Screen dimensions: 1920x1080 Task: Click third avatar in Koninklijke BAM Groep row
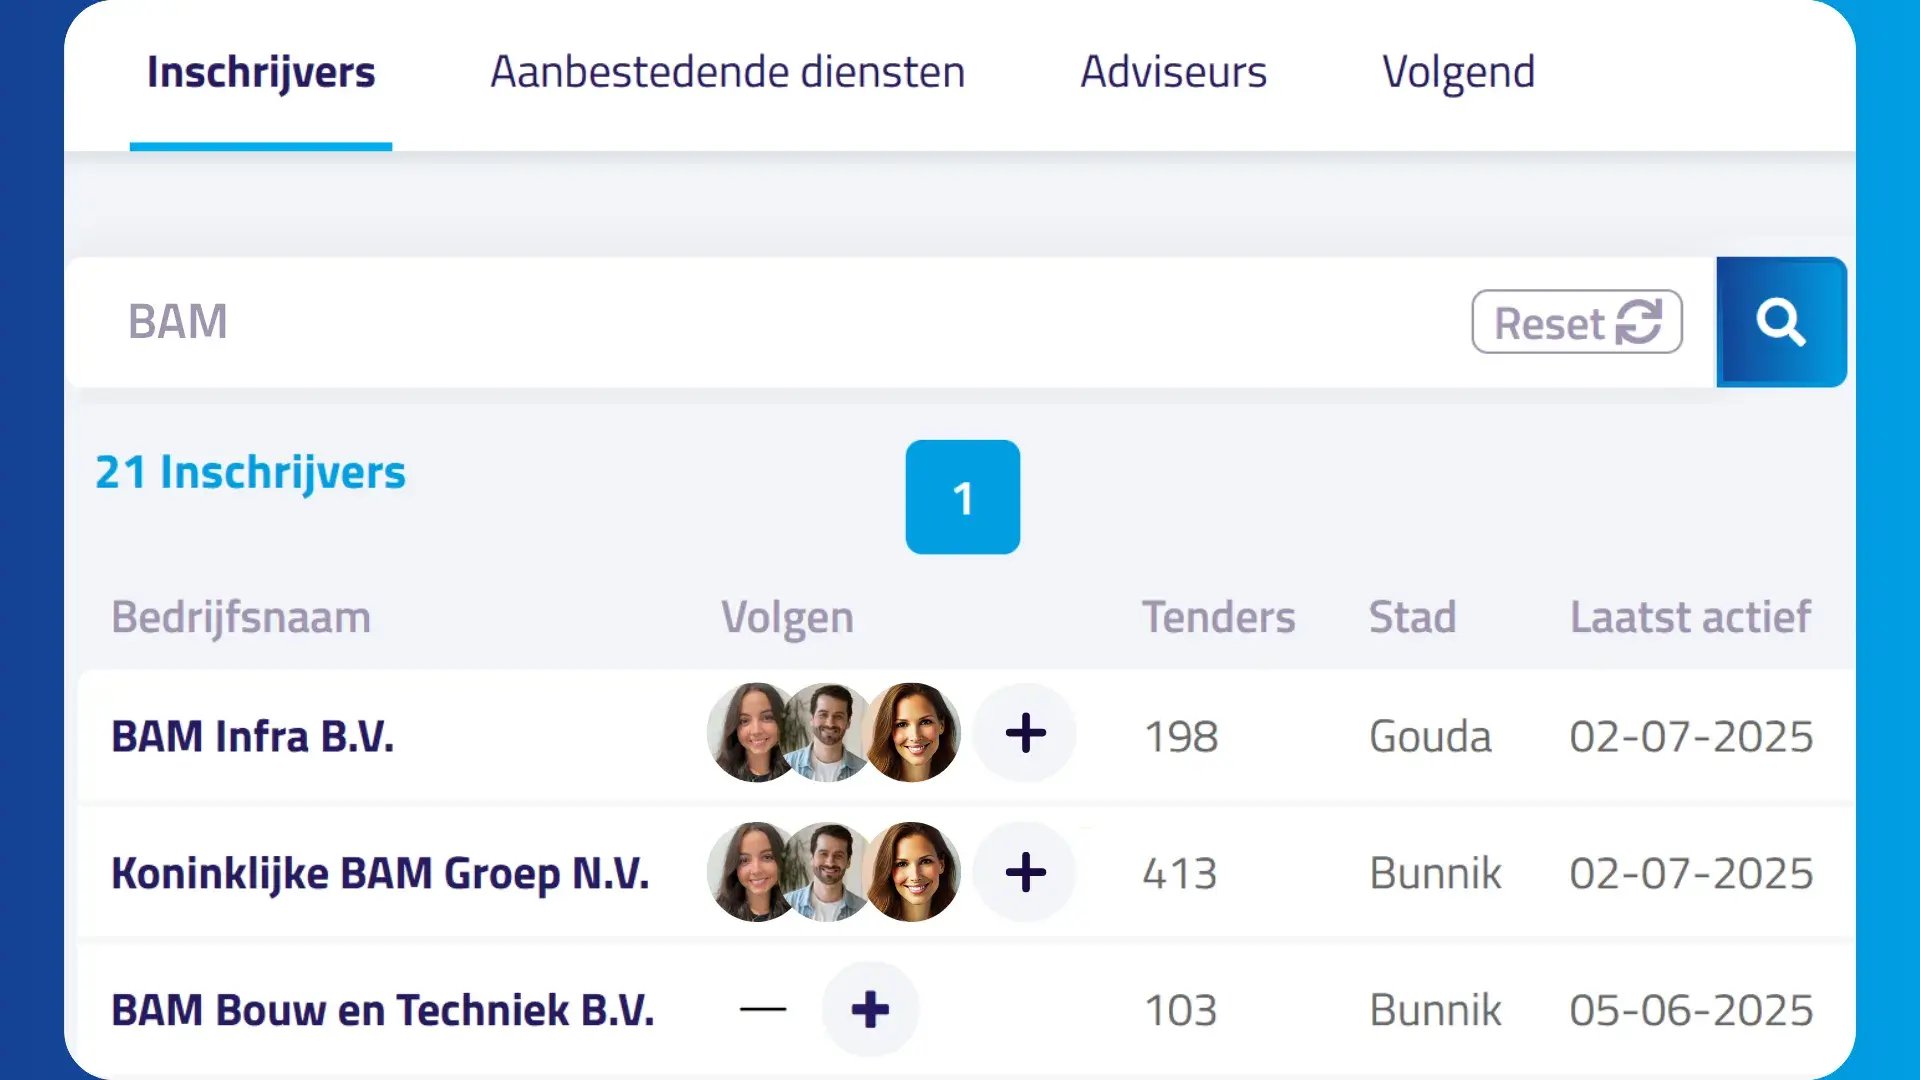[x=911, y=872]
